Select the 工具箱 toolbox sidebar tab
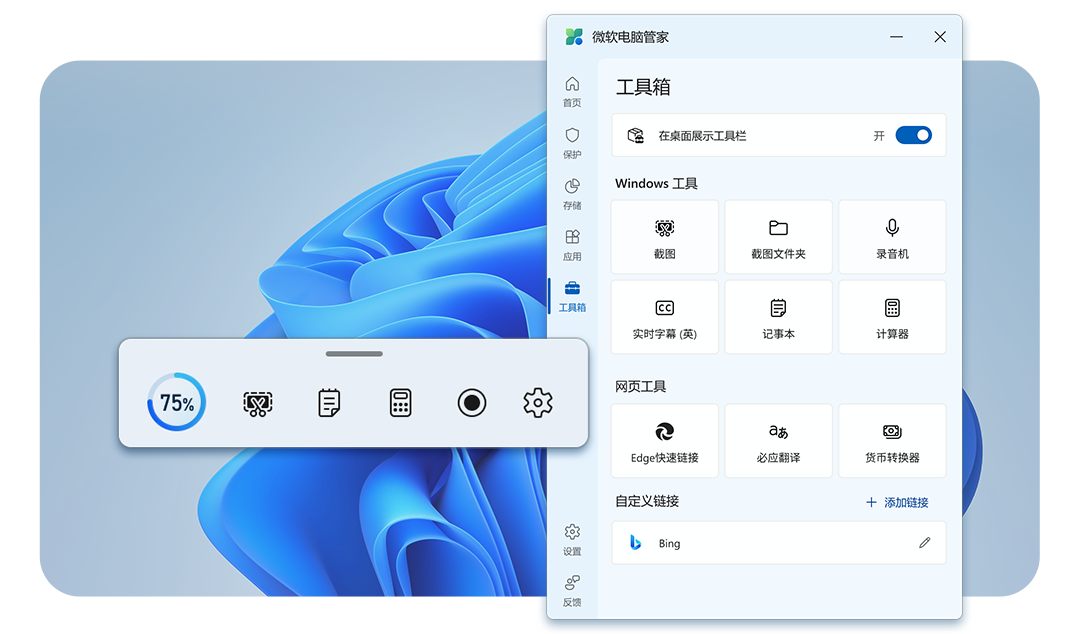This screenshot has width=1080, height=634. click(x=572, y=296)
